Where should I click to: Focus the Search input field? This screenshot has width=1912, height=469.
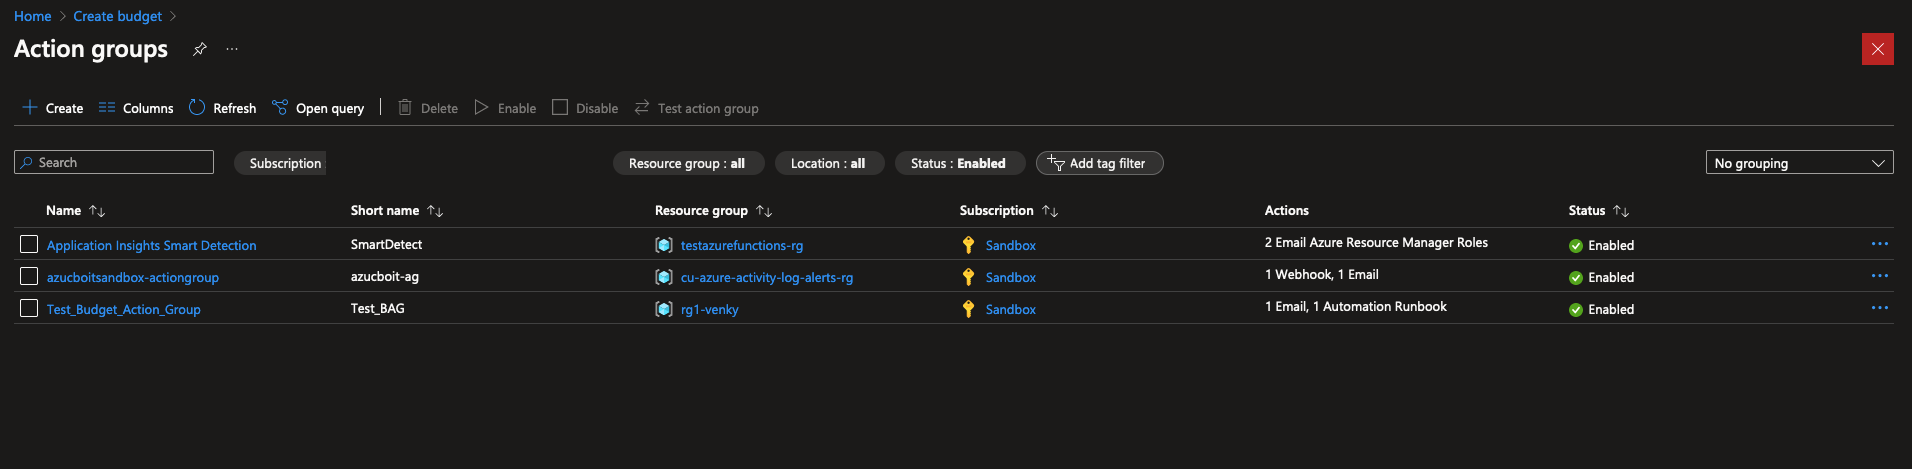click(114, 162)
